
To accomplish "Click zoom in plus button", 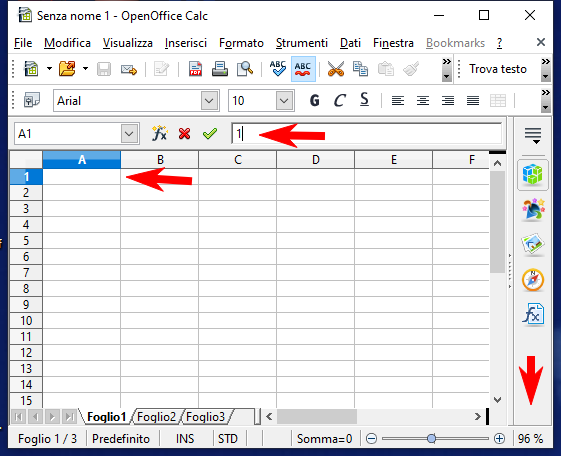I will coord(499,438).
